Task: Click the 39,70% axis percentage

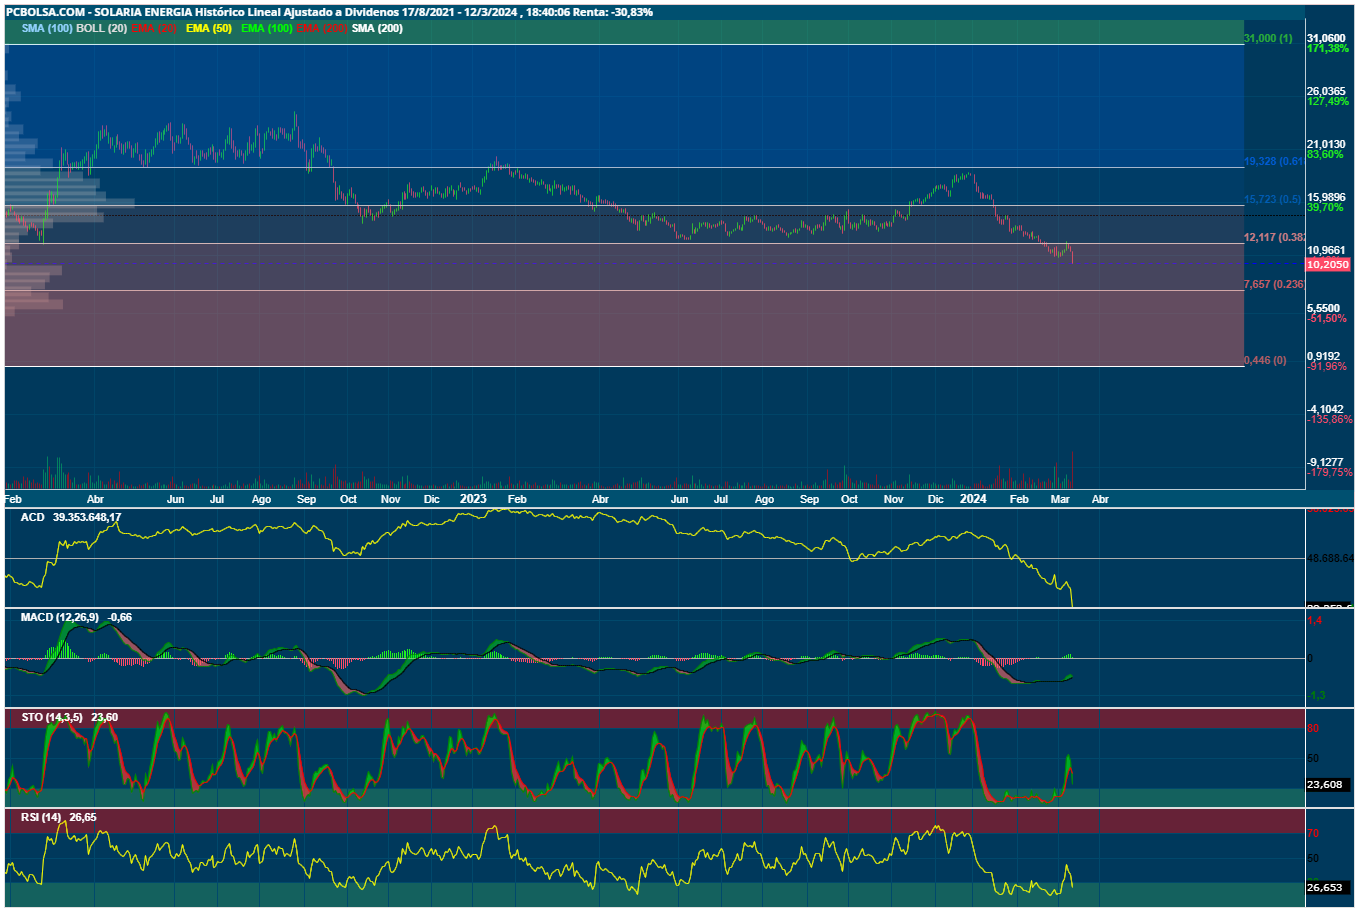Action: [1325, 207]
